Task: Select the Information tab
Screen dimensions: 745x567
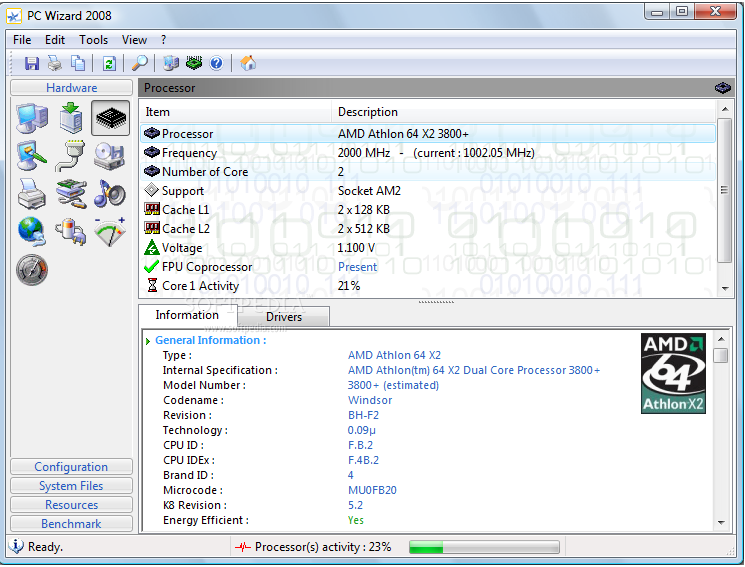Action: pyautogui.click(x=187, y=315)
